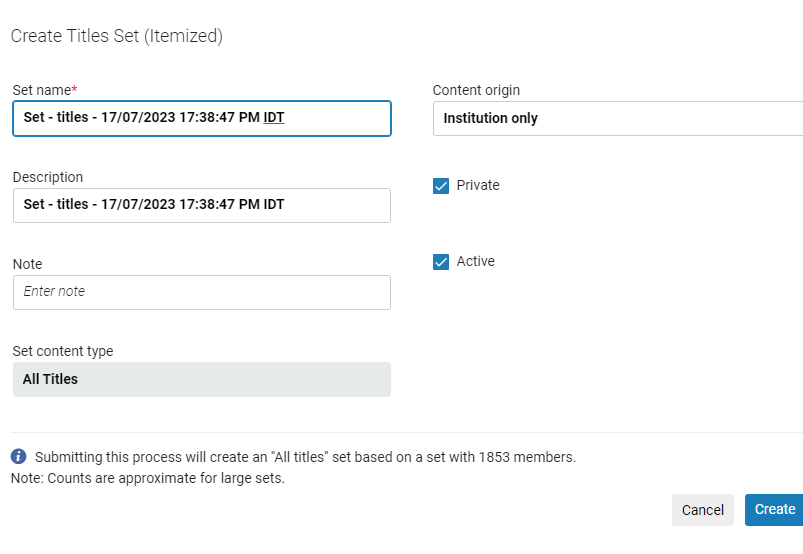The width and height of the screenshot is (803, 554).
Task: Cancel the set creation
Action: pos(702,510)
